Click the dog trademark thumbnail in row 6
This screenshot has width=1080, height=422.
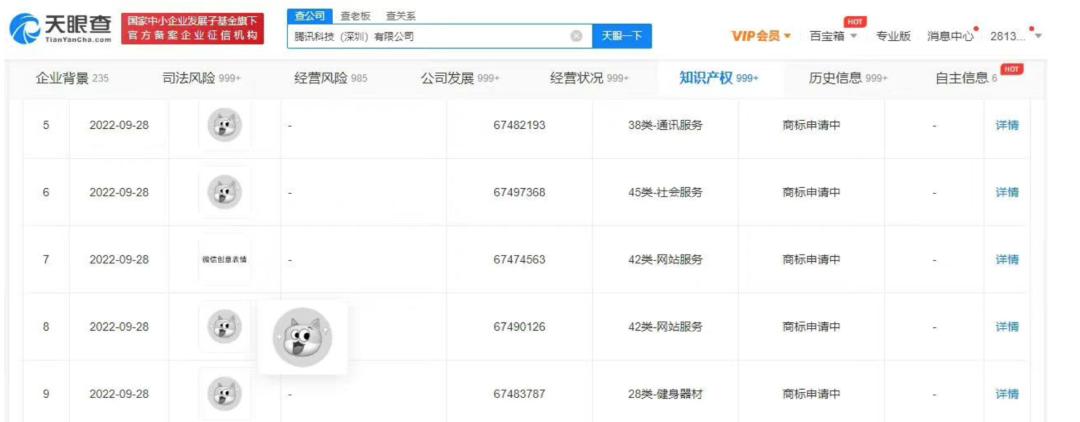point(225,193)
